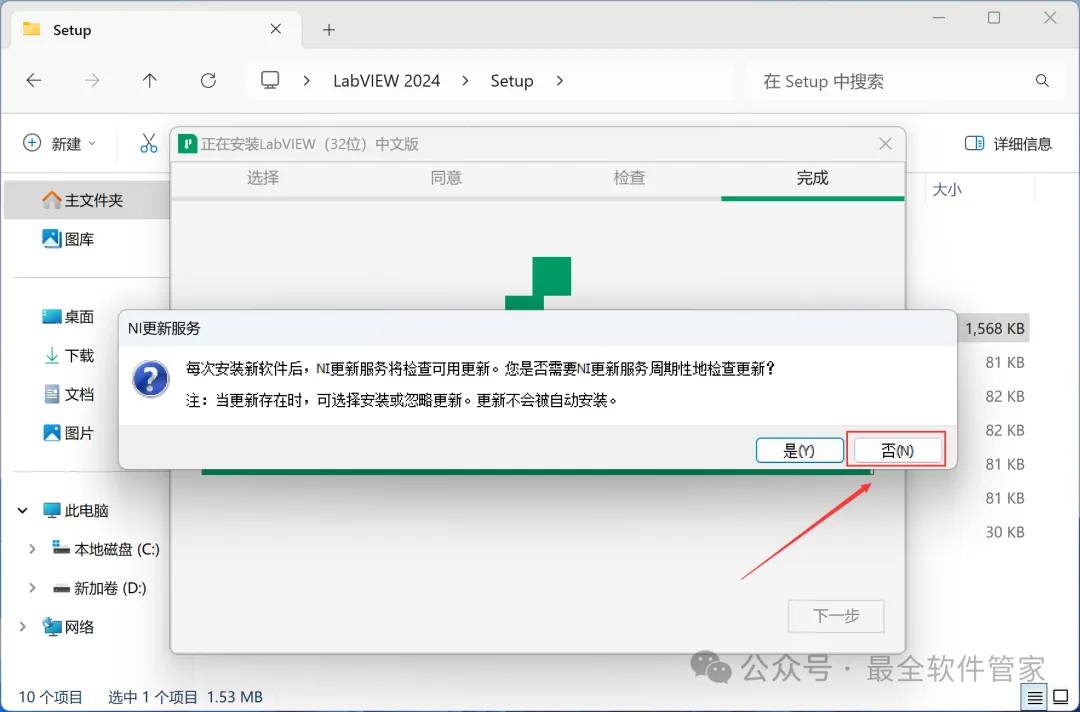1080x712 pixels.
Task: Select the 同意 step tab in the installer
Action: click(446, 178)
